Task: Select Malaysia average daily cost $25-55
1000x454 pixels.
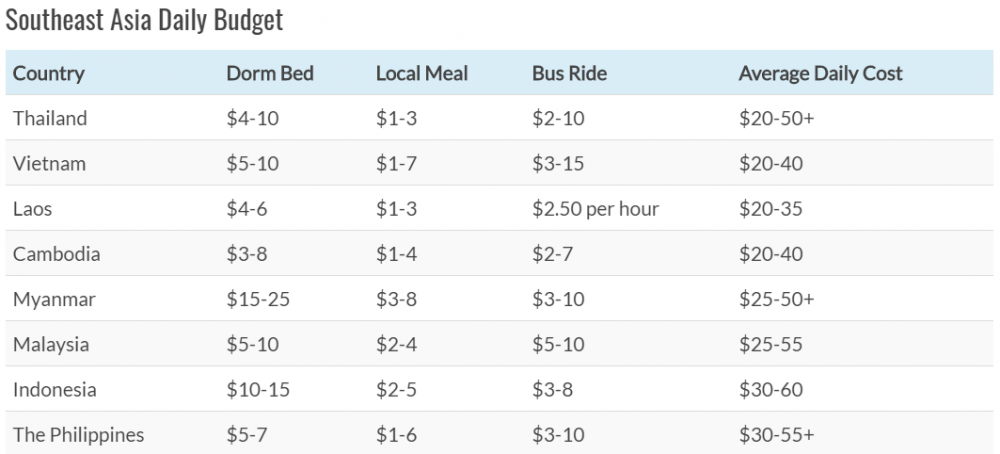Action: click(x=770, y=344)
